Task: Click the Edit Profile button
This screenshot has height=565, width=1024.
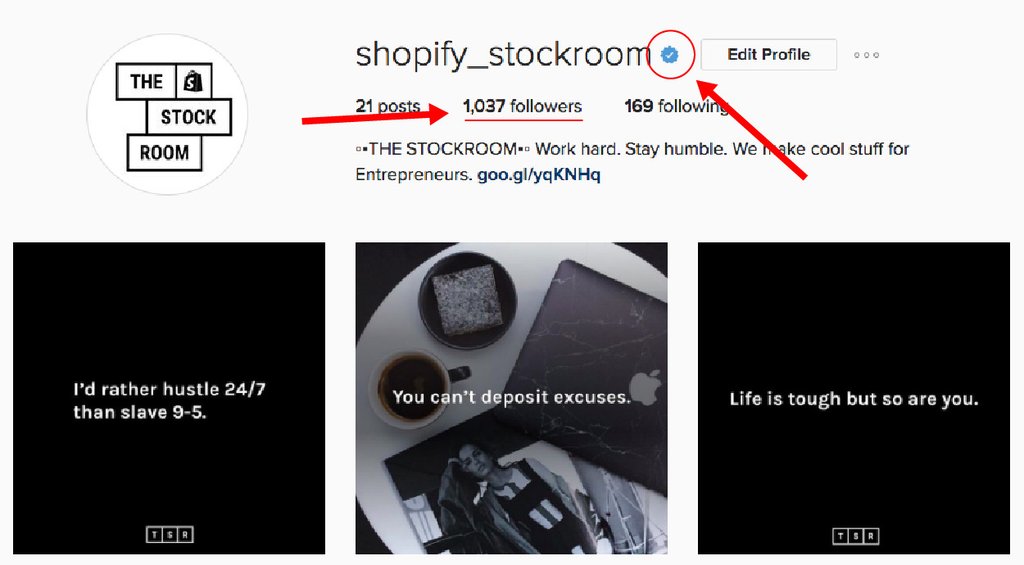Action: tap(769, 54)
